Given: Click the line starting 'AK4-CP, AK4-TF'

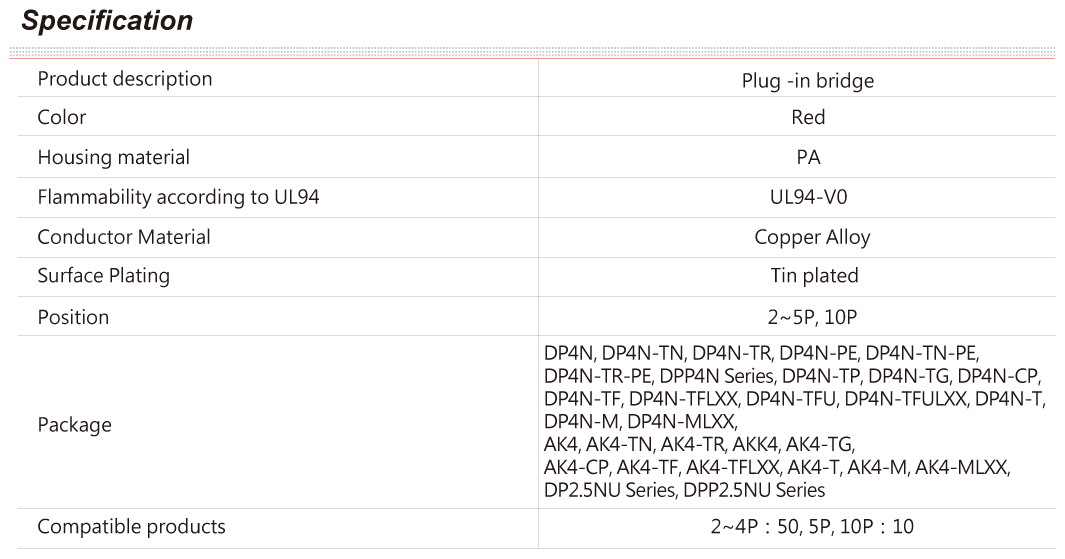Looking at the screenshot, I should pos(777,467).
